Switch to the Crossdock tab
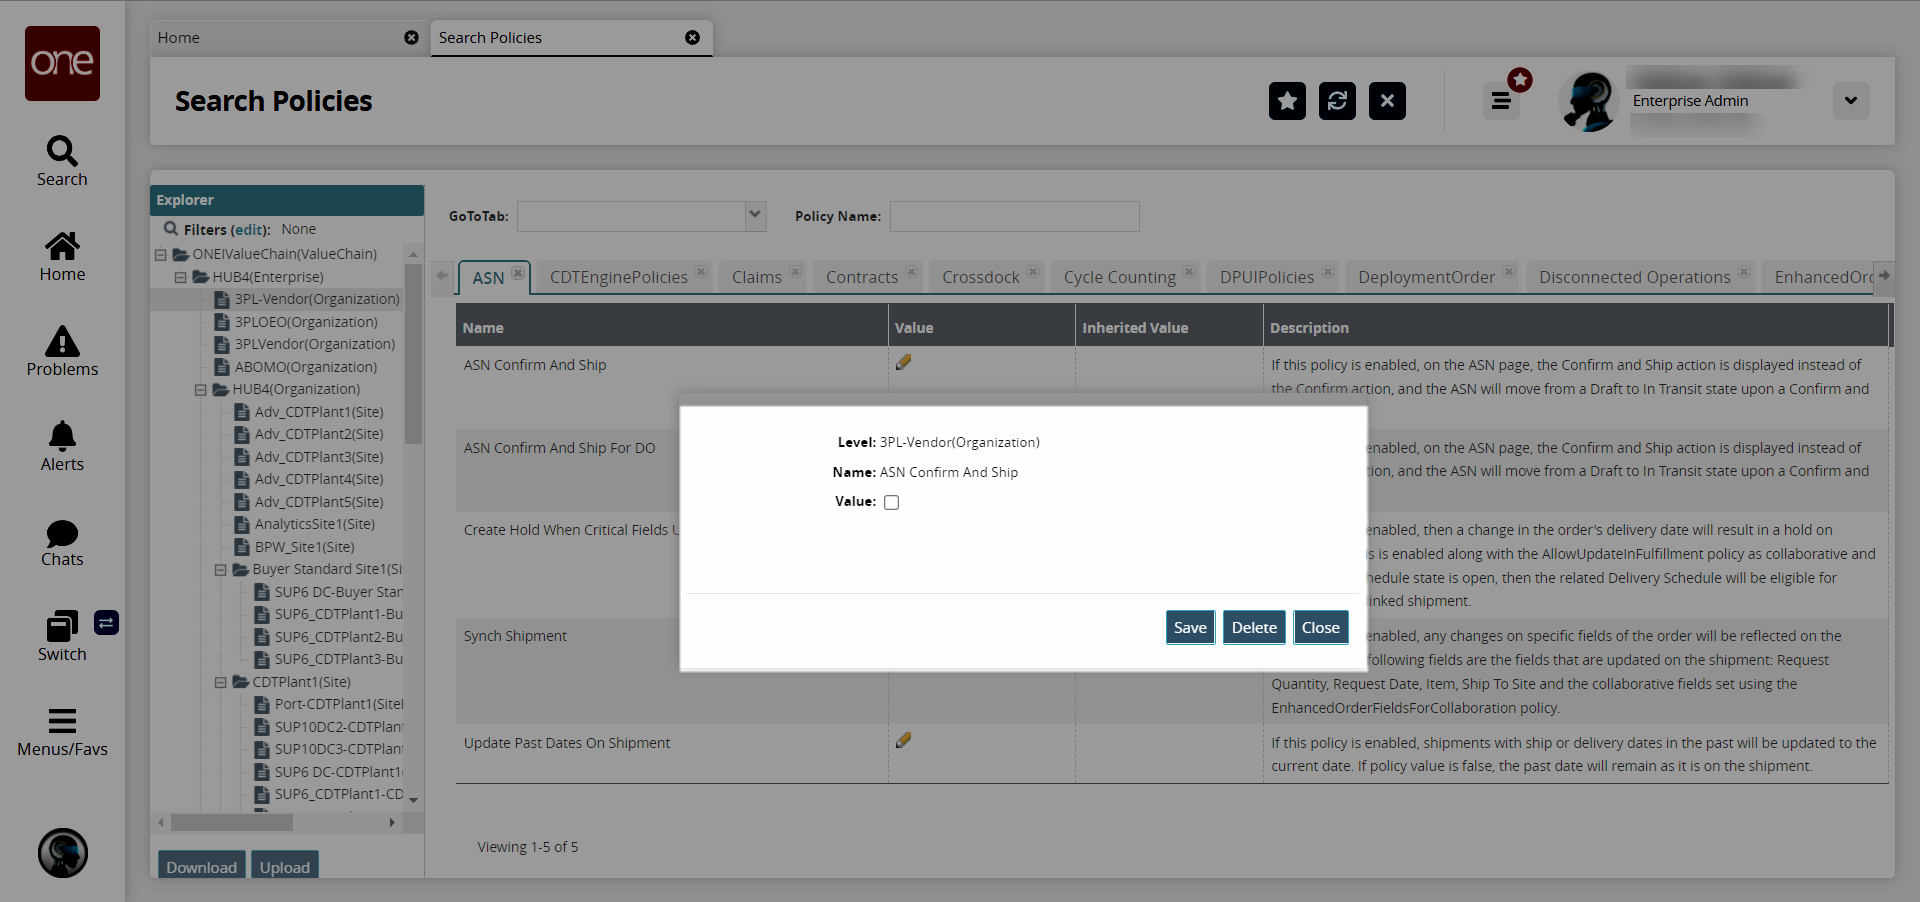This screenshot has height=902, width=1920. (x=980, y=278)
